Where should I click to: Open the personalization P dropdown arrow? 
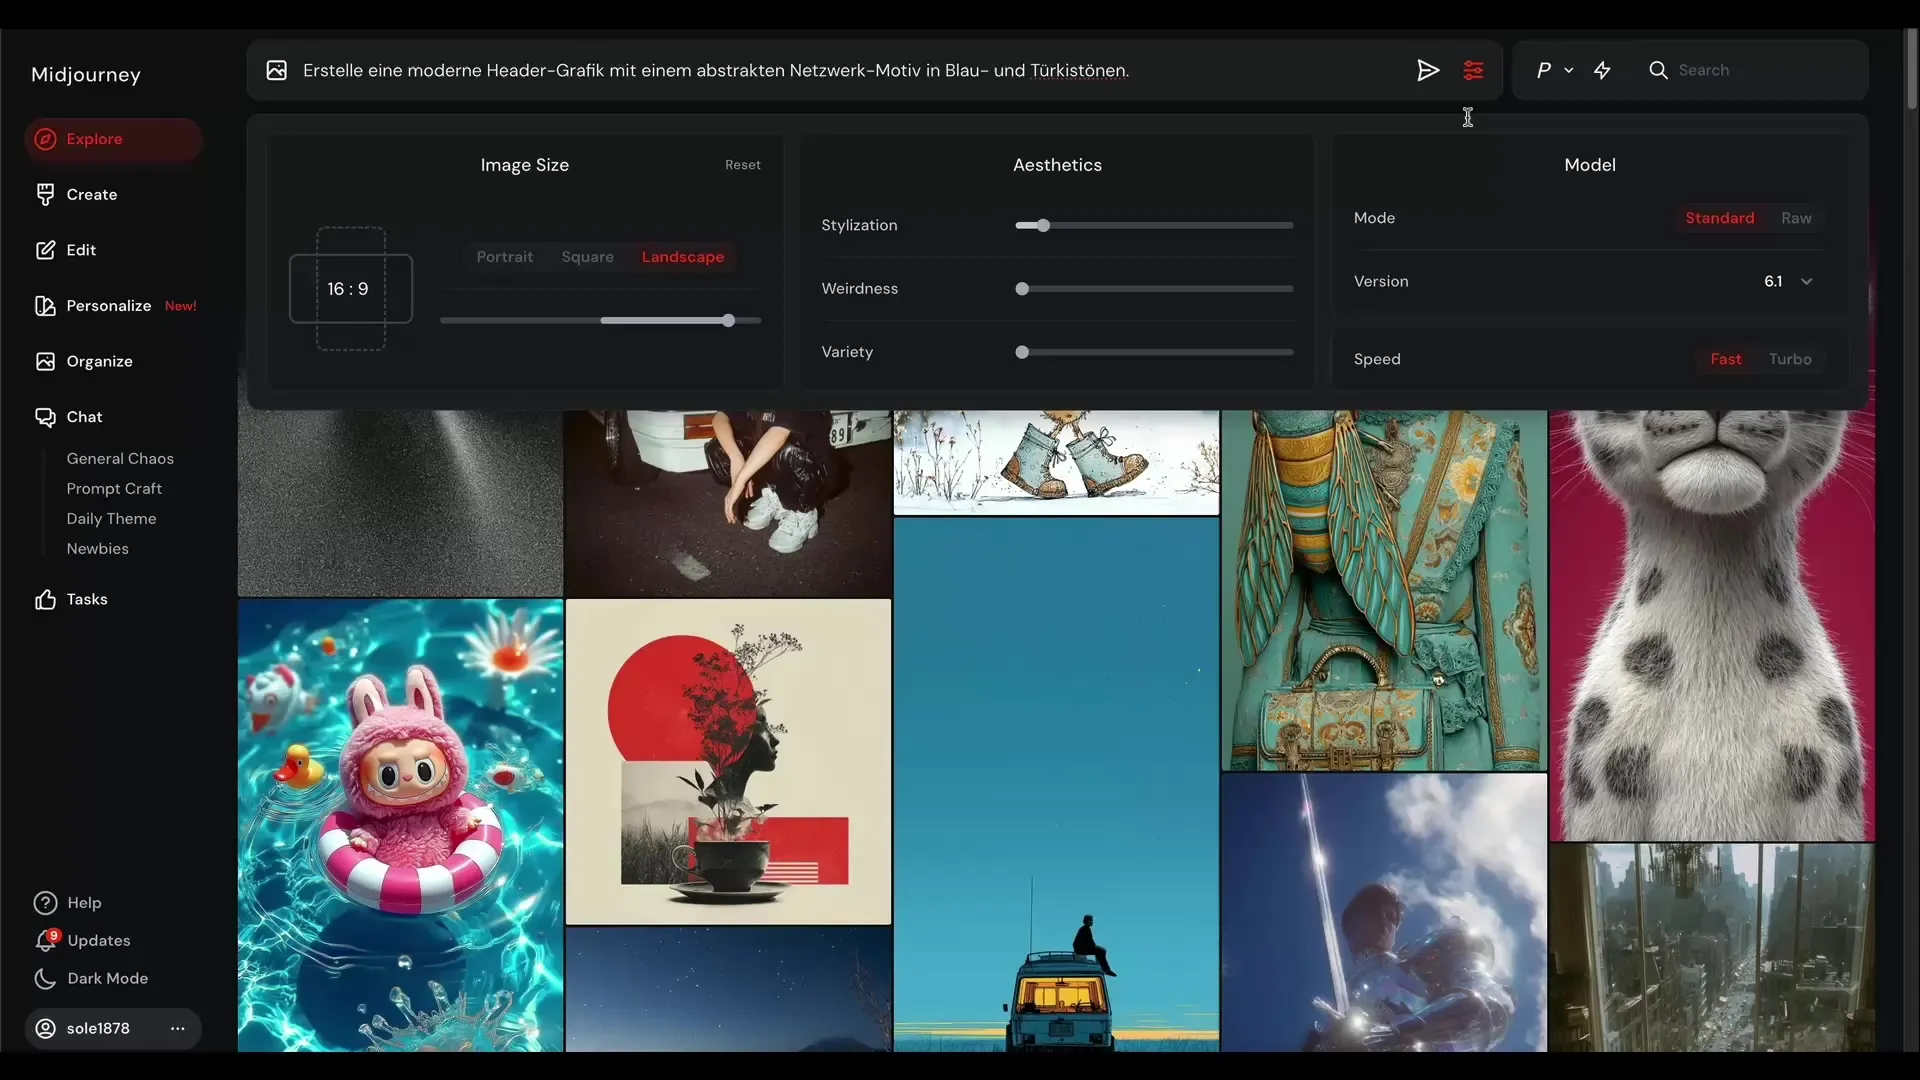(1568, 70)
